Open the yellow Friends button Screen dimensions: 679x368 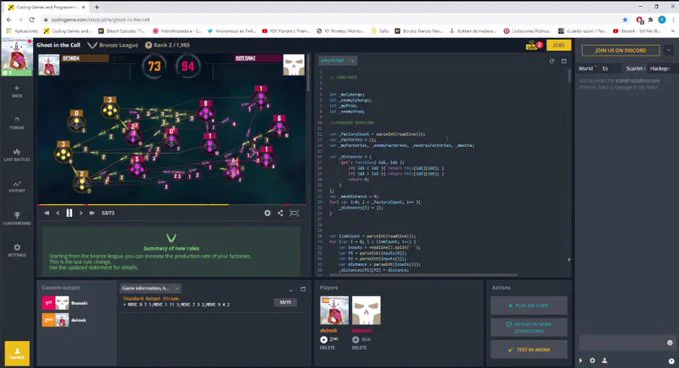pyautogui.click(x=17, y=353)
